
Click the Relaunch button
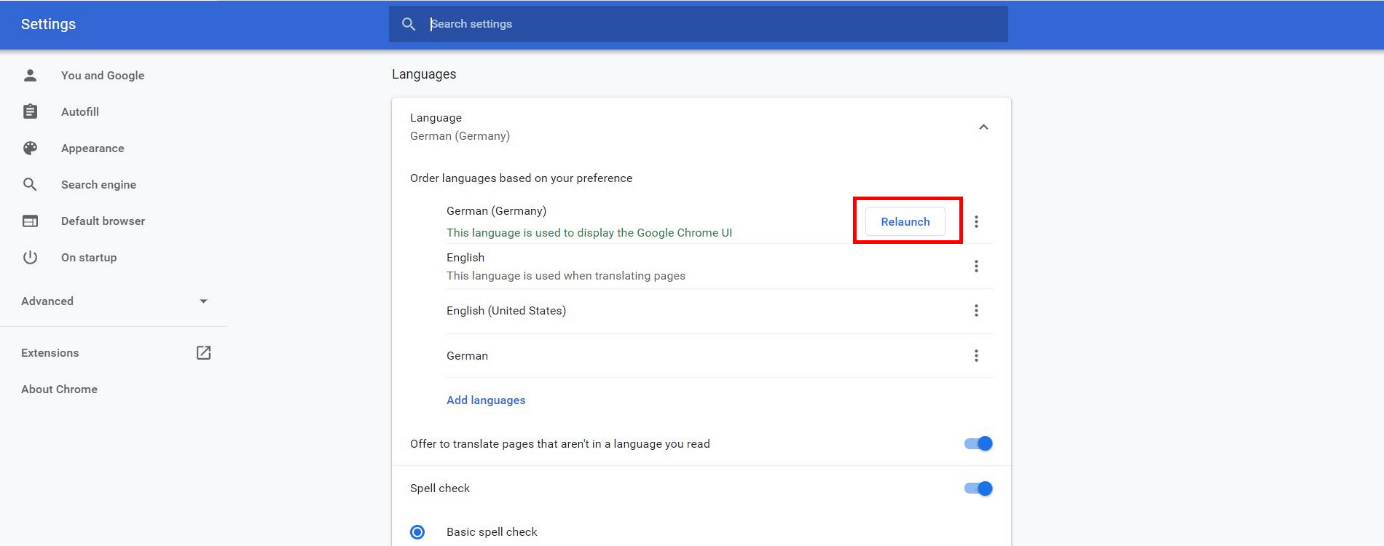[905, 222]
